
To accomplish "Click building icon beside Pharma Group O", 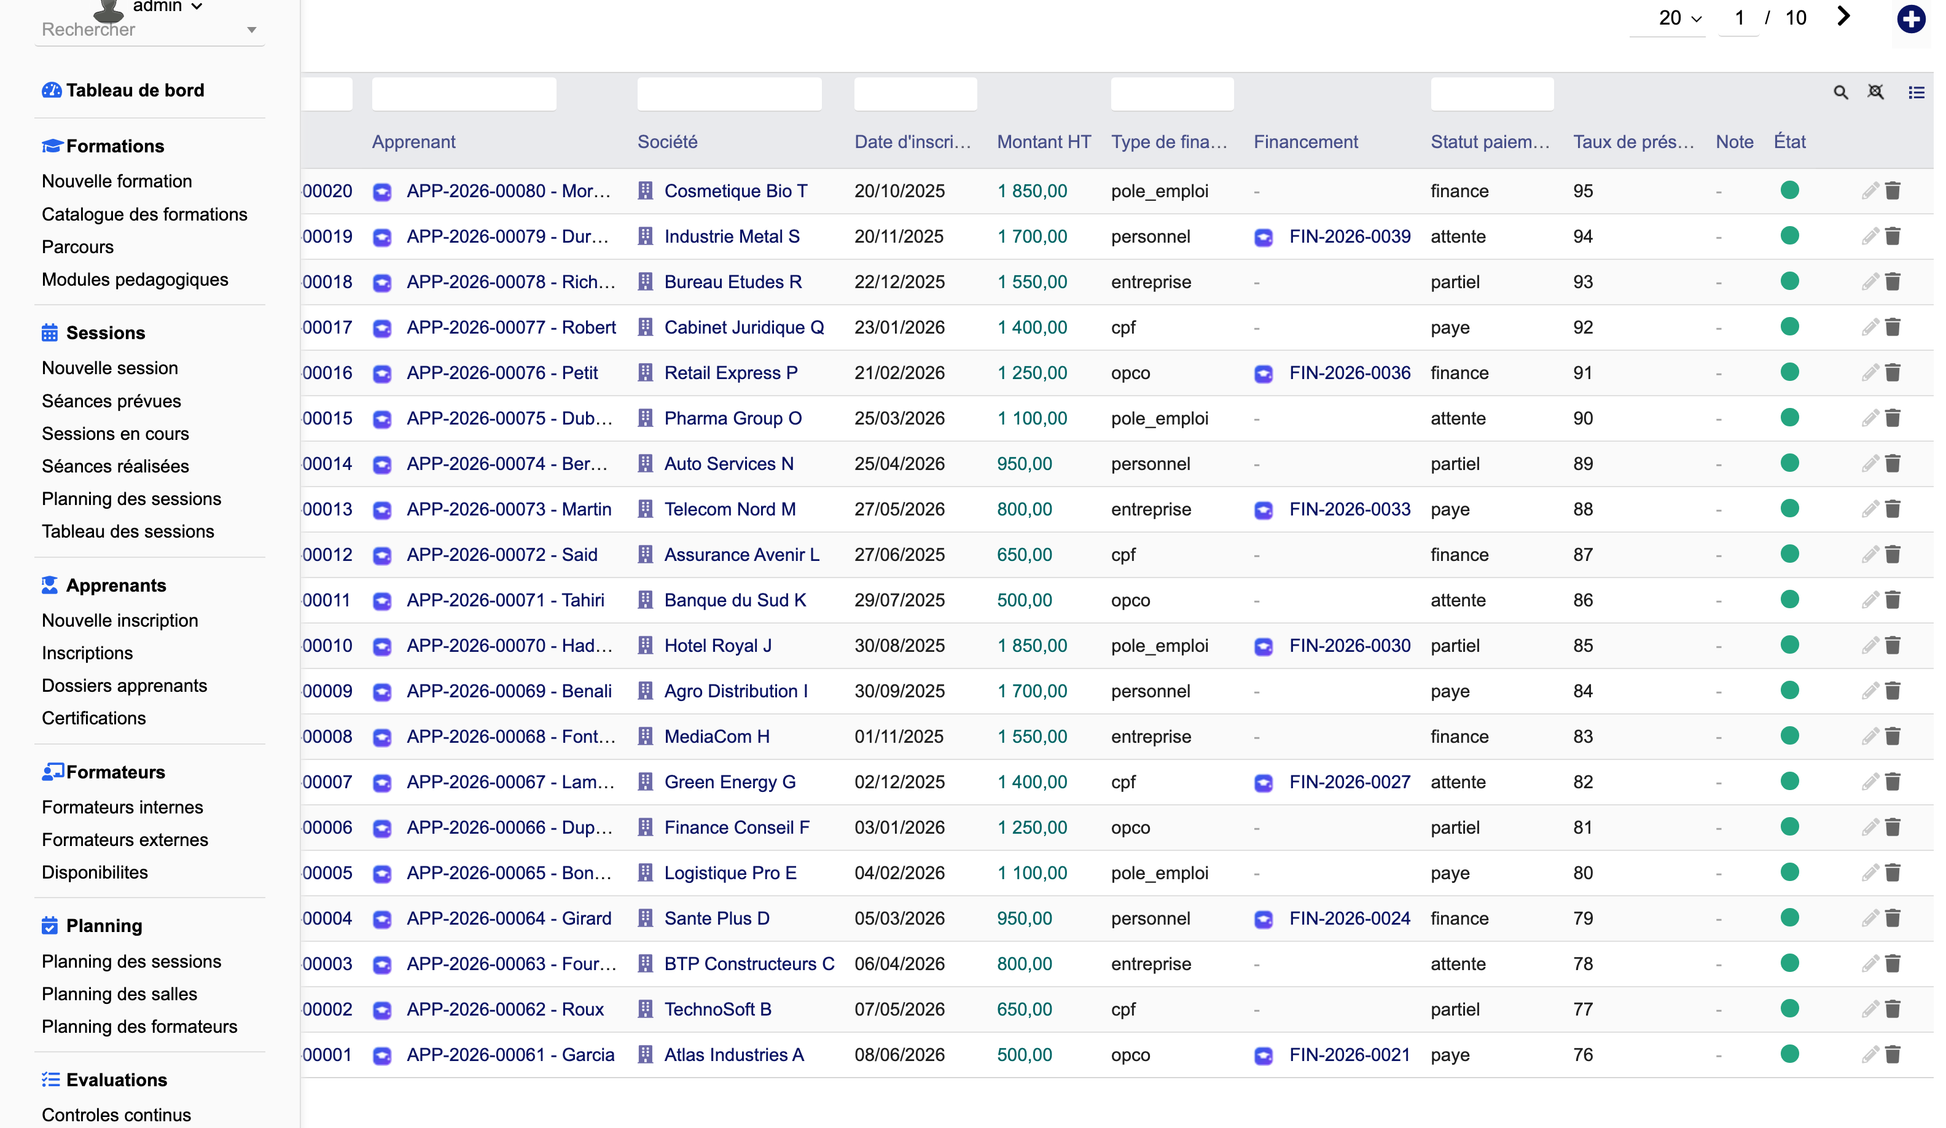I will 645,418.
